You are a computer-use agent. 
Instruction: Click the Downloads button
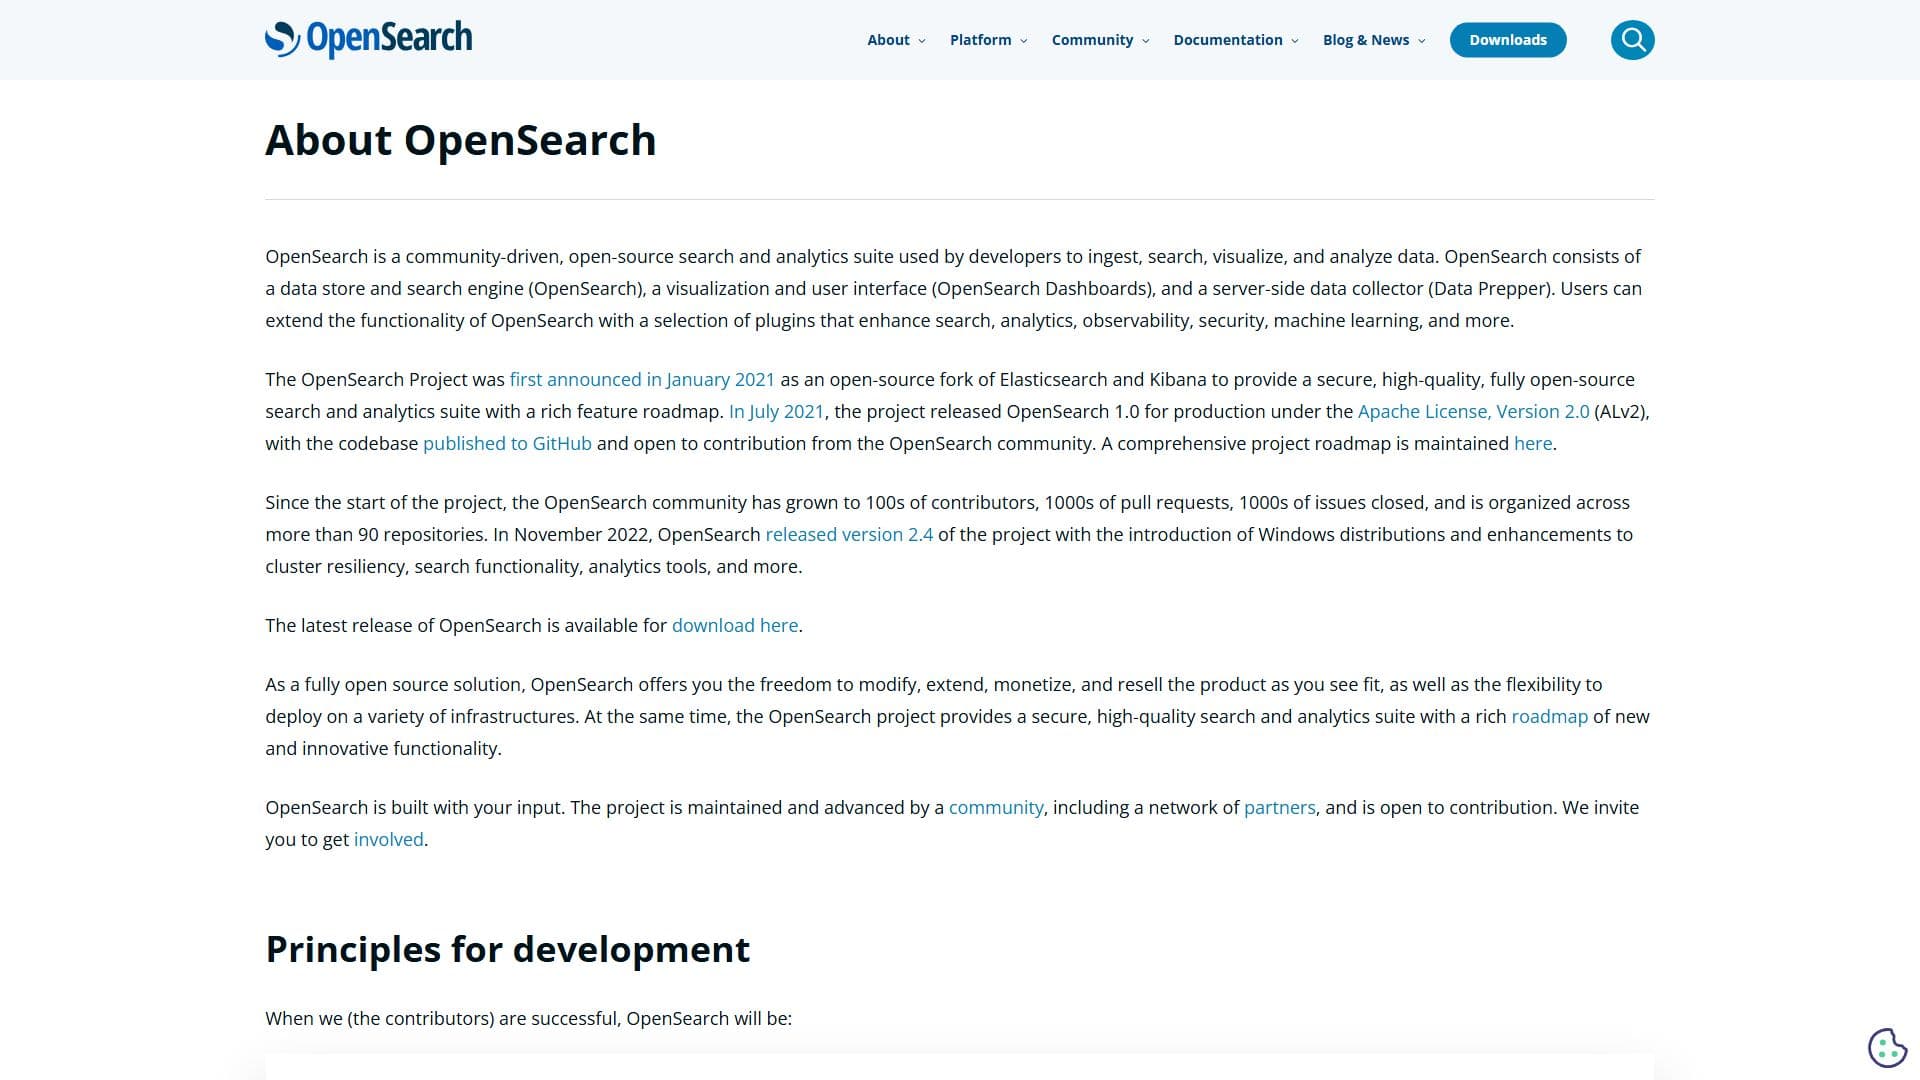[x=1508, y=40]
